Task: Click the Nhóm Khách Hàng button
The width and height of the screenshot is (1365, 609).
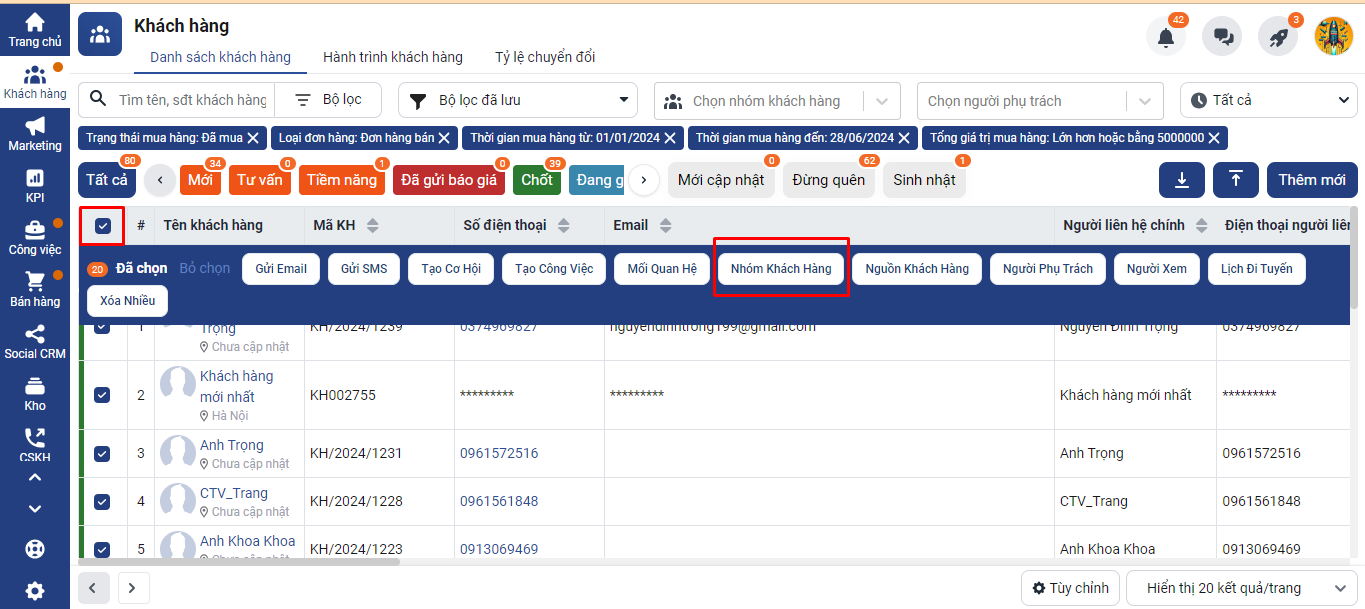Action: (x=781, y=269)
